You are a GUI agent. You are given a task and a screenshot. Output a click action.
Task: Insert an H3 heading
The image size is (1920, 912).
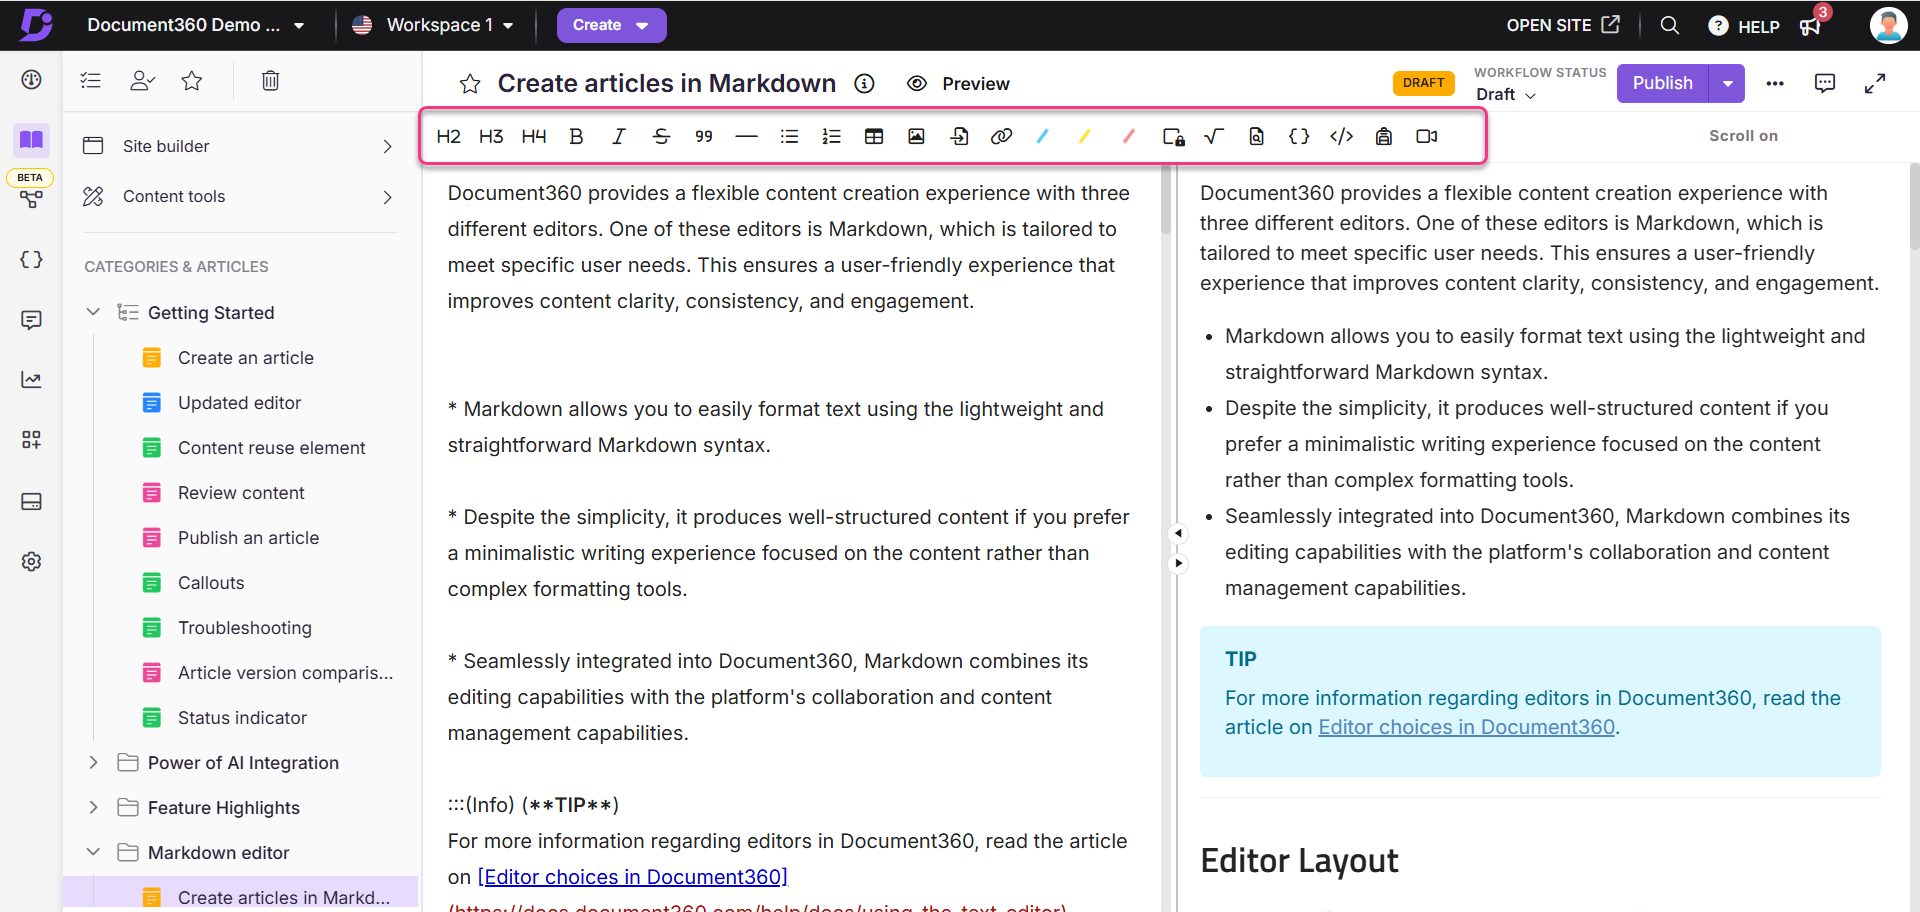(491, 136)
